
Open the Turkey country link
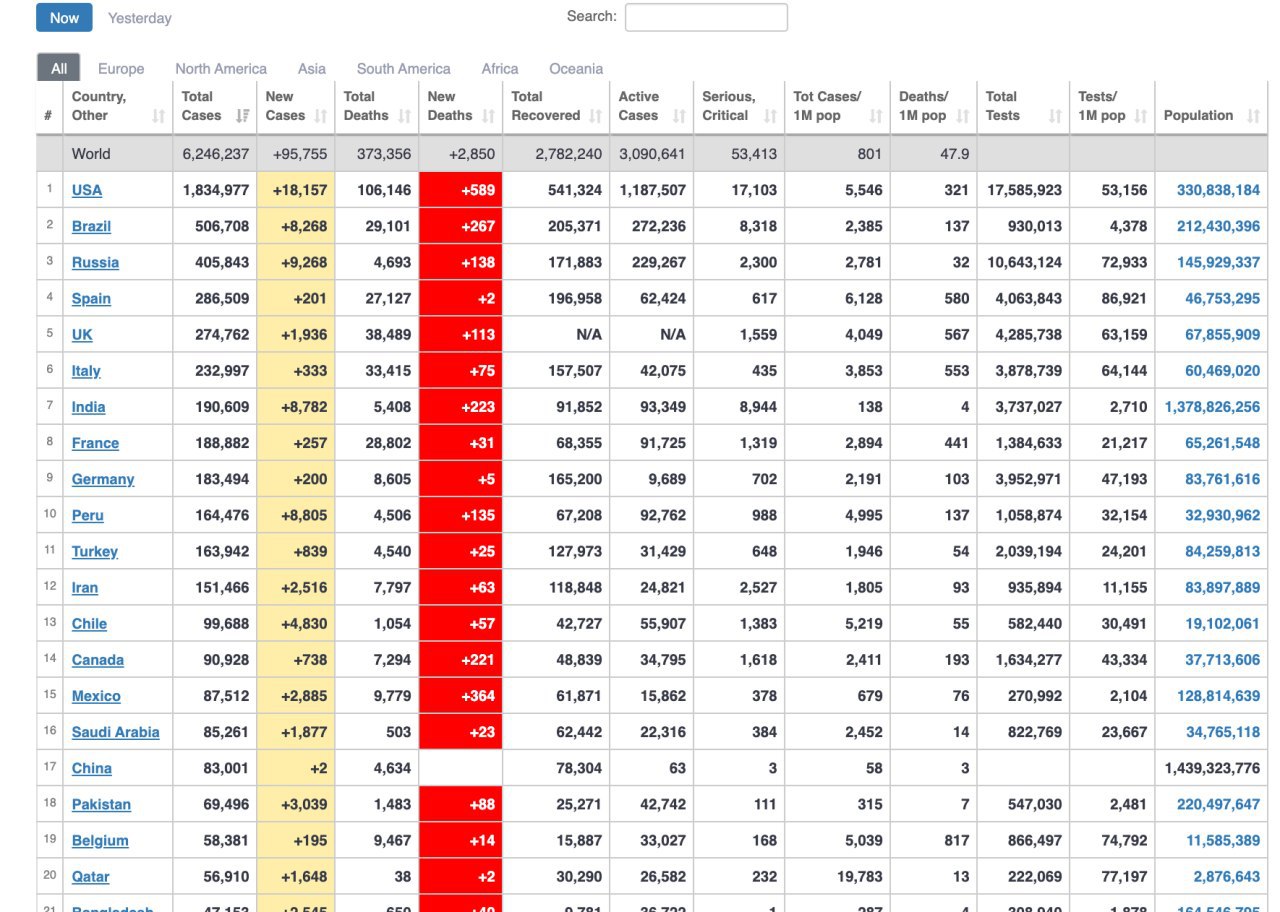pos(95,551)
